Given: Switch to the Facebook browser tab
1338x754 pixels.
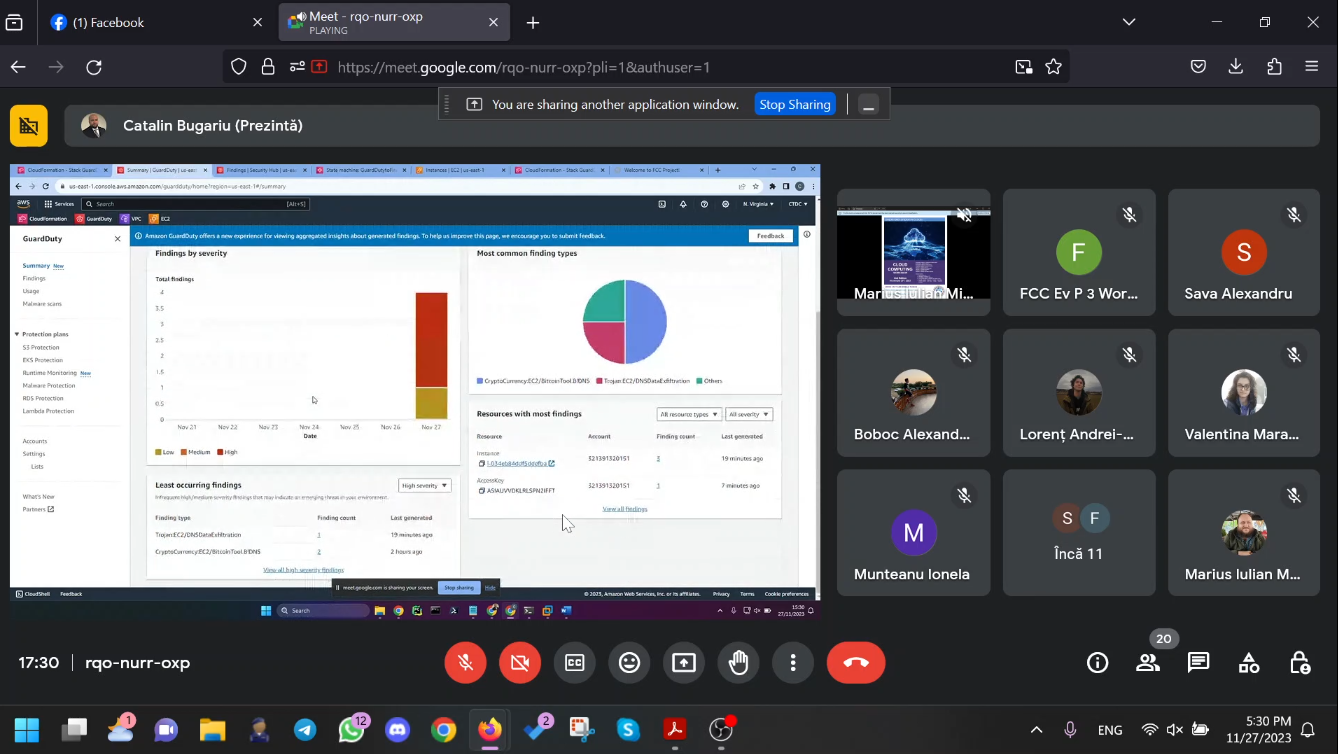Looking at the screenshot, I should [x=110, y=22].
